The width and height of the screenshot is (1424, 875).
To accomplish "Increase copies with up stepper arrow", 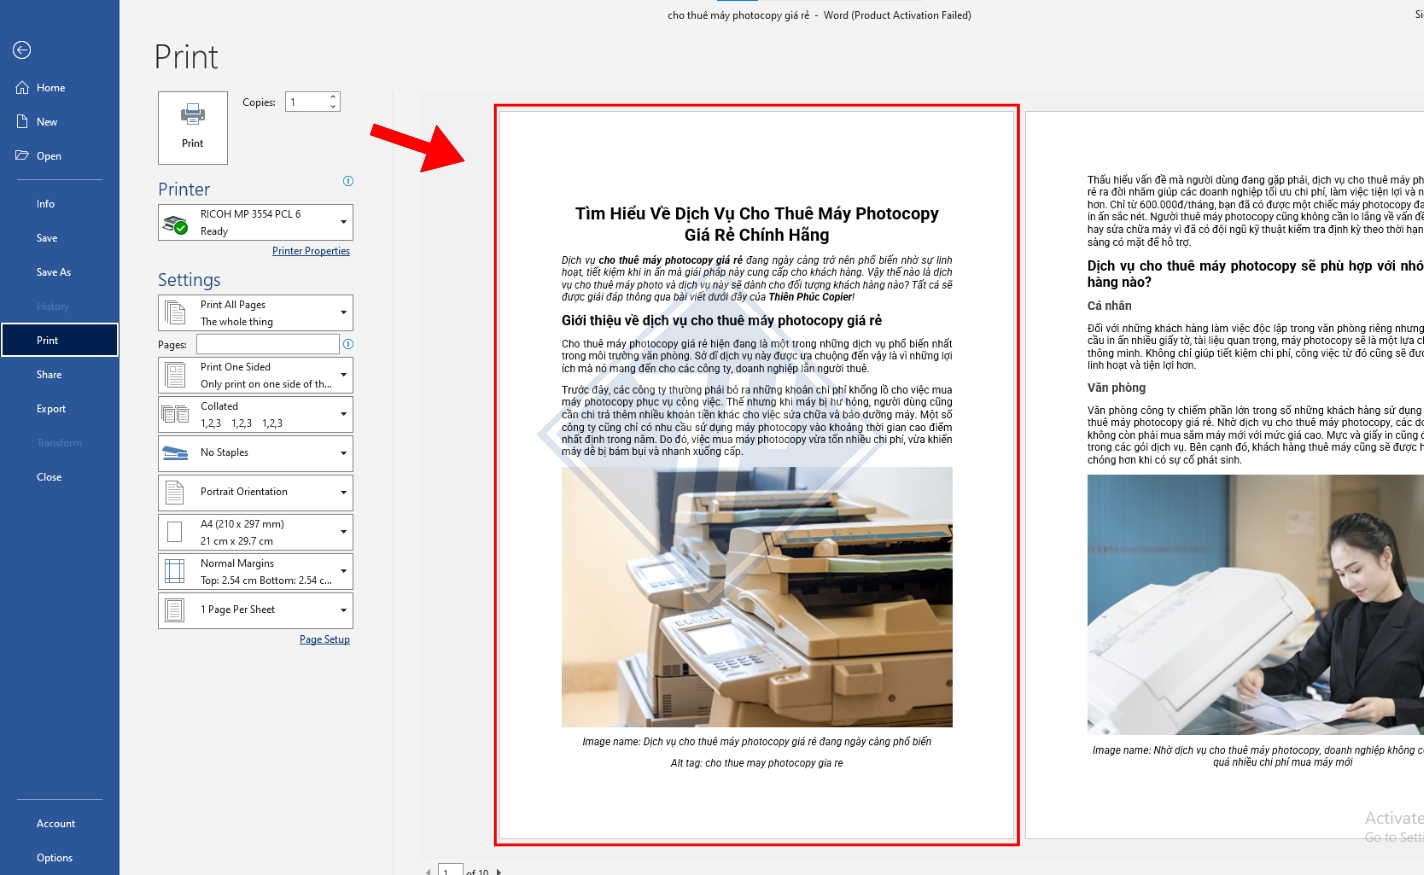I will point(333,97).
